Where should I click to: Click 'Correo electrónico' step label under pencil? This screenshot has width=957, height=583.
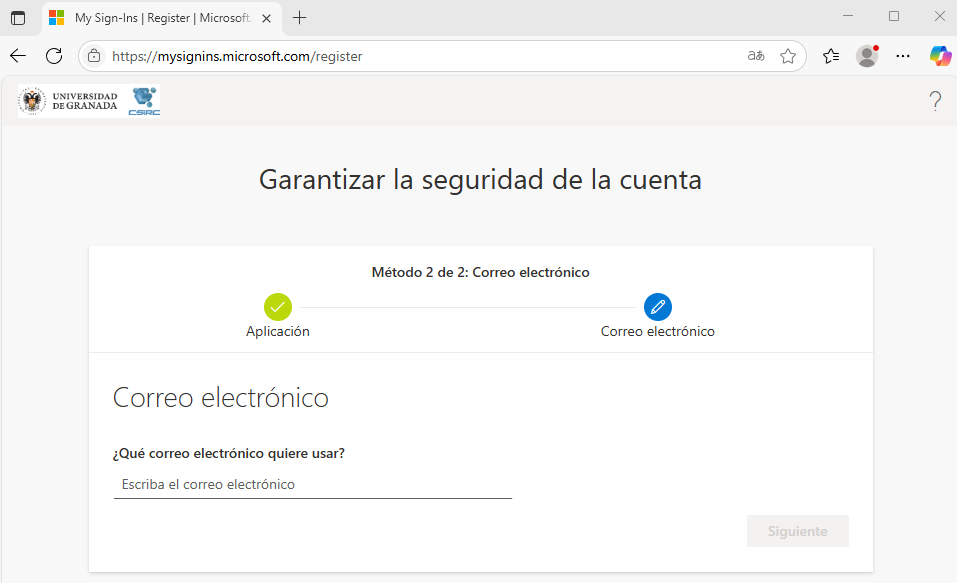658,331
